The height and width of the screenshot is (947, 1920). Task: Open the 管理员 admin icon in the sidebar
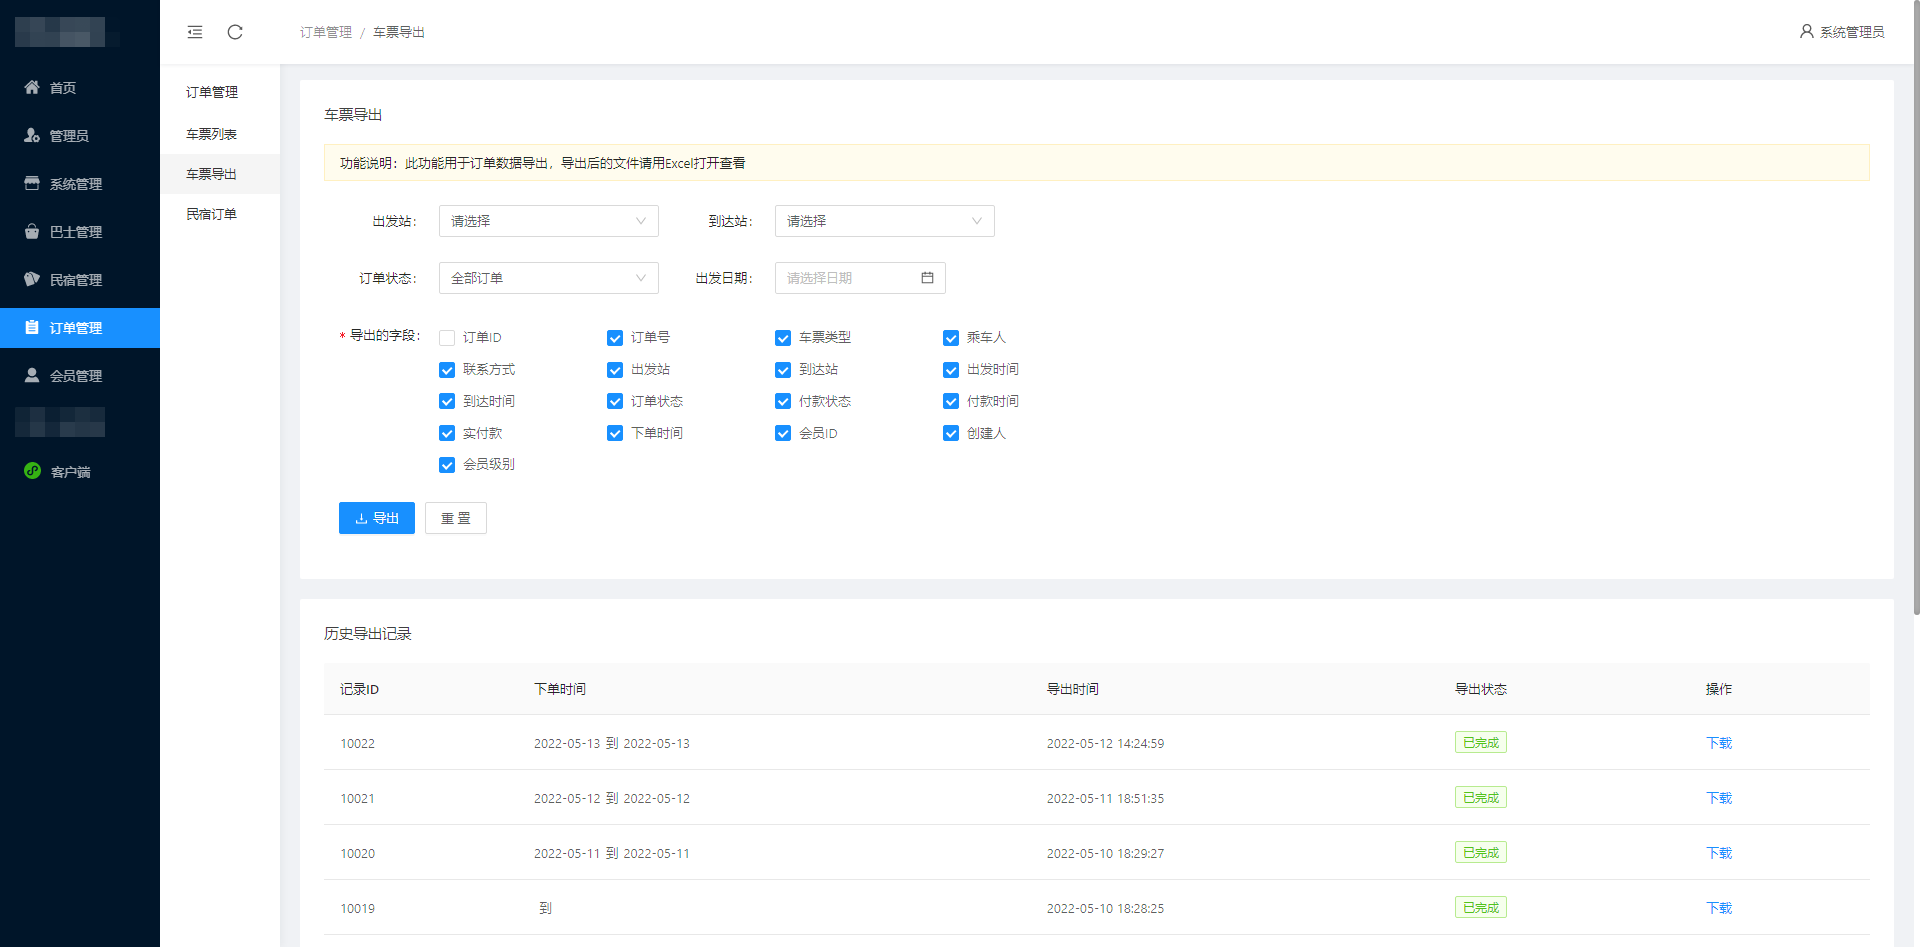coord(32,135)
